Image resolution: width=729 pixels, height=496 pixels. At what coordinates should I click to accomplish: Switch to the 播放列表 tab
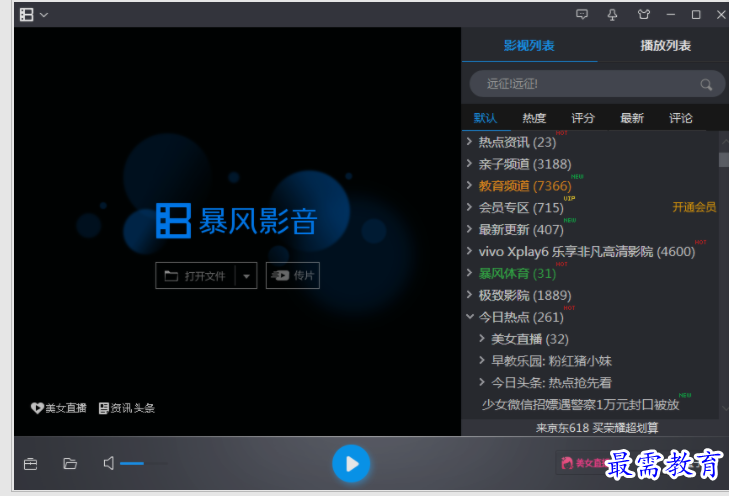pos(665,46)
